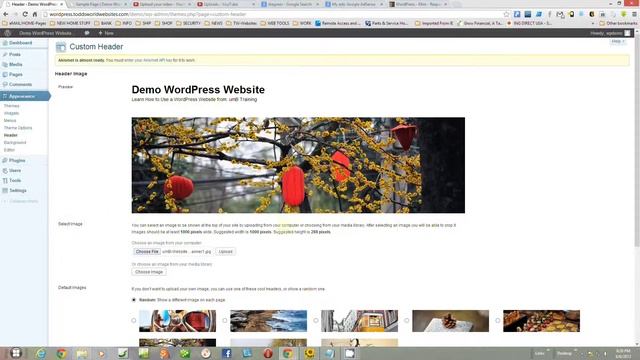Screen dimensions: 640x360
Task: Click Demo WordPress Website admin bar link
Action: click(45, 33)
